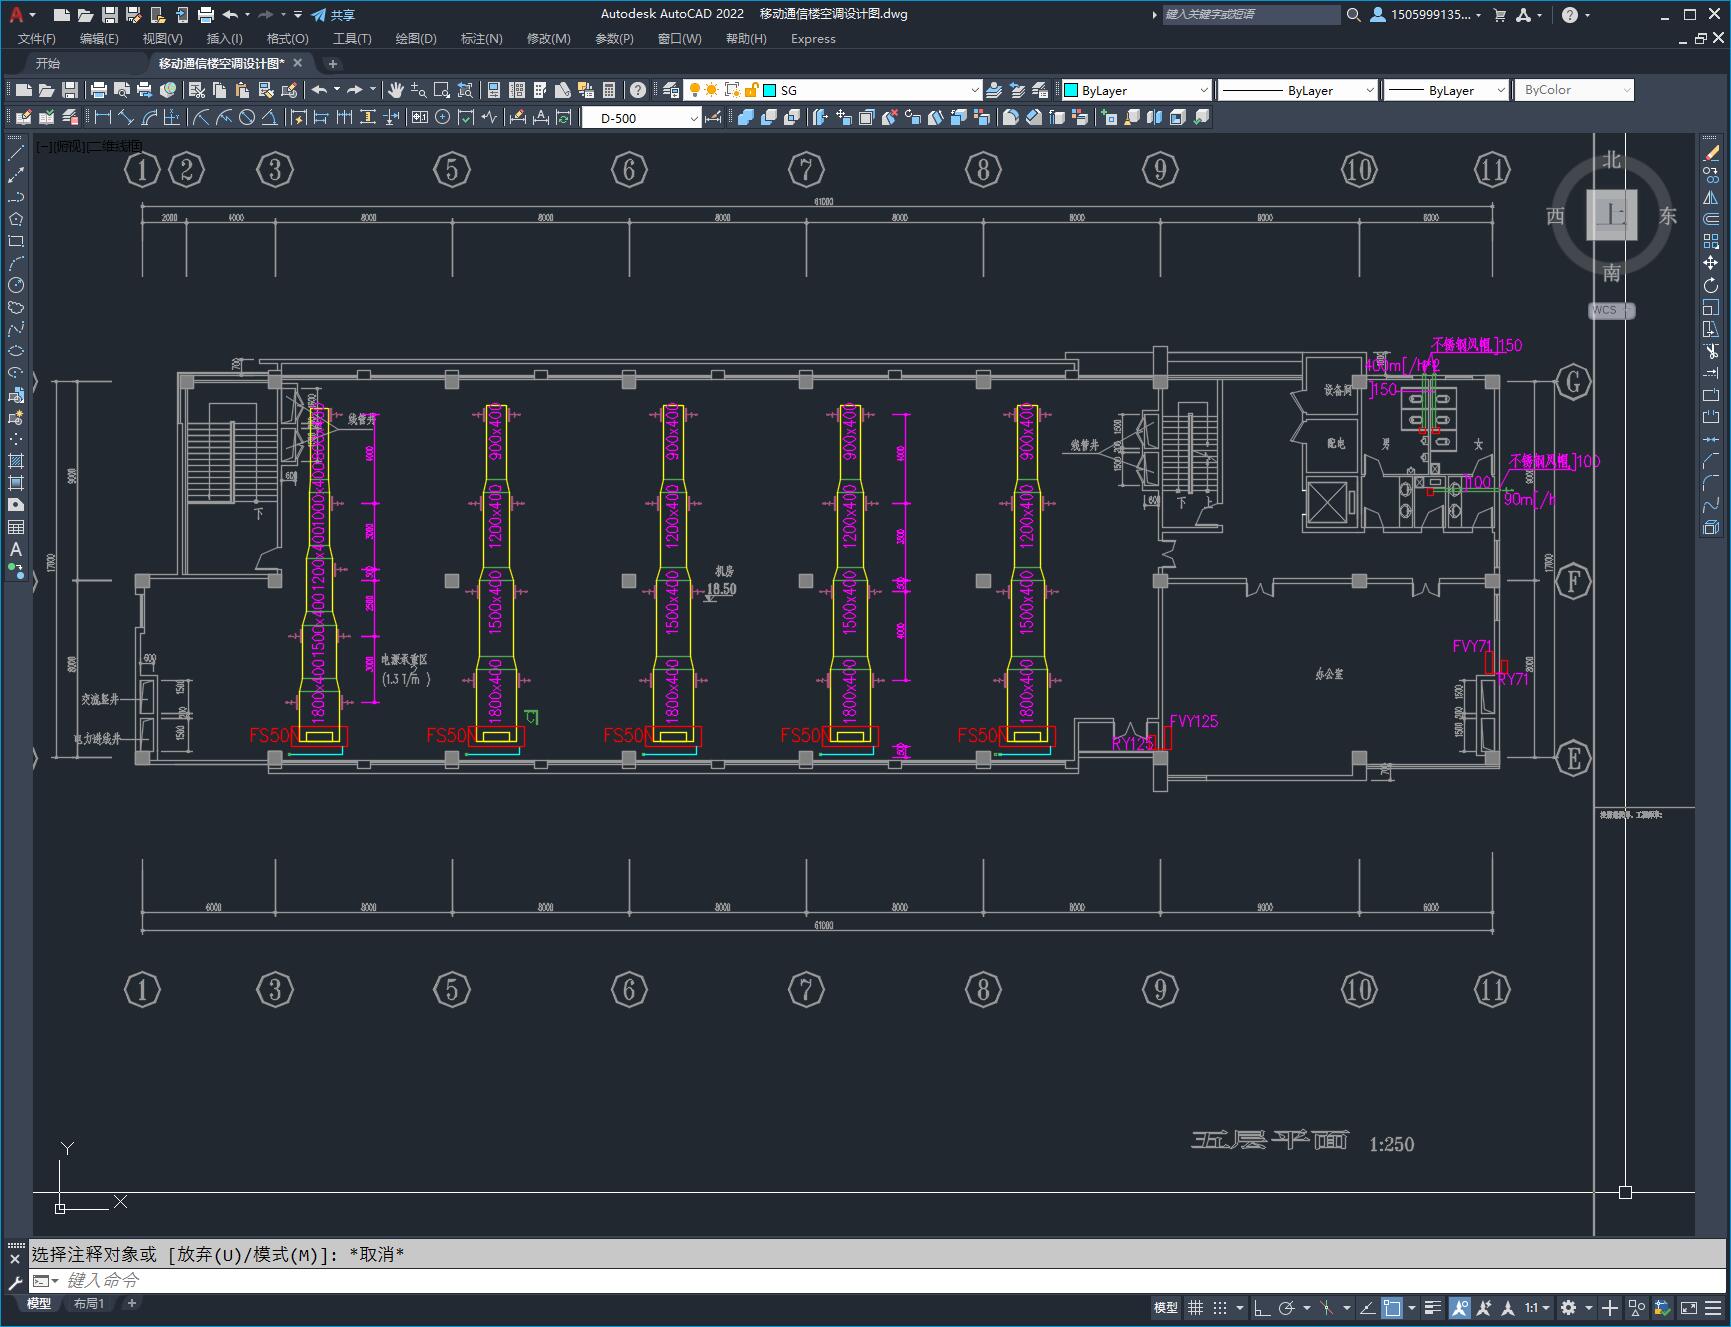Toggle lineweight display in status bar
The height and width of the screenshot is (1327, 1731).
pyautogui.click(x=1433, y=1308)
